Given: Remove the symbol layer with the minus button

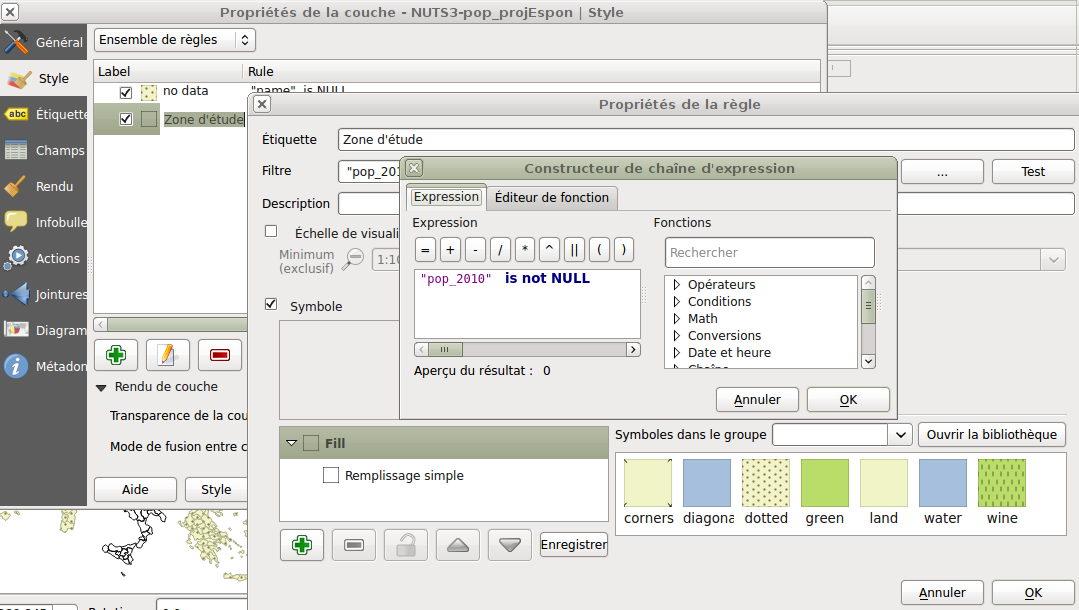Looking at the screenshot, I should click(354, 545).
